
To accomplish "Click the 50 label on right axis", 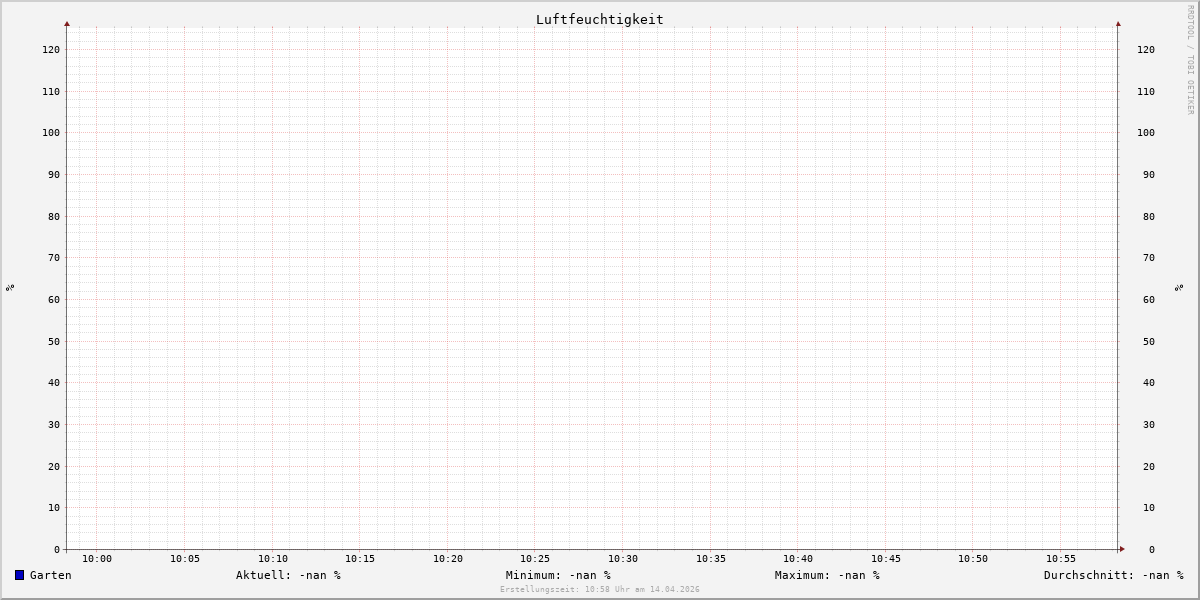I will pos(1149,341).
